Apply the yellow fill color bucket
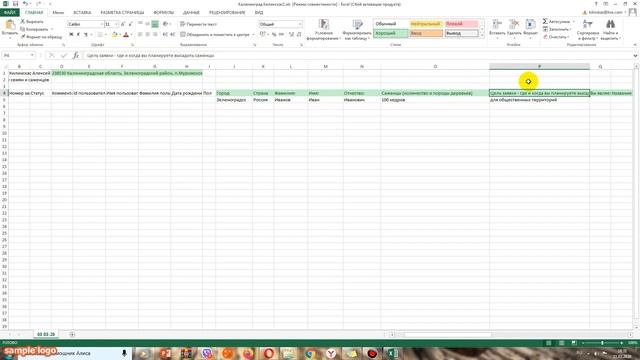Screen dimensions: 640x360 (x=115, y=35)
